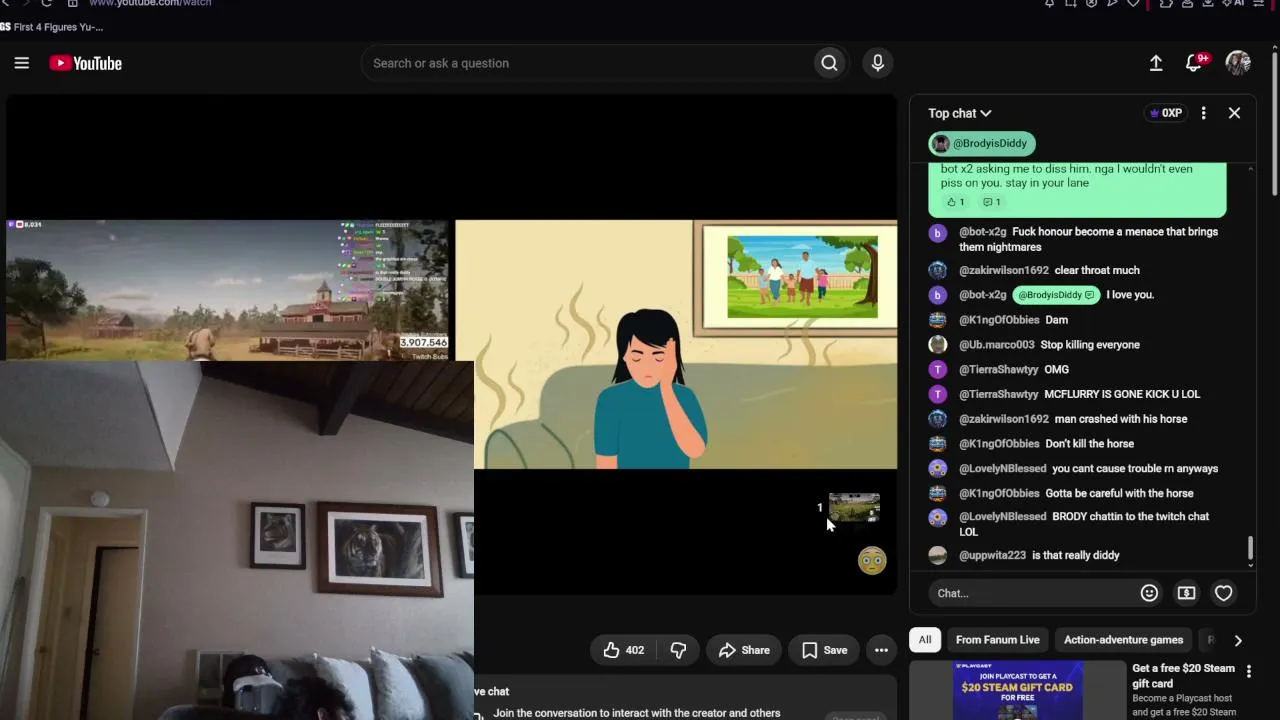The width and height of the screenshot is (1280, 720).
Task: Click the @uppwita223 username
Action: (992, 555)
